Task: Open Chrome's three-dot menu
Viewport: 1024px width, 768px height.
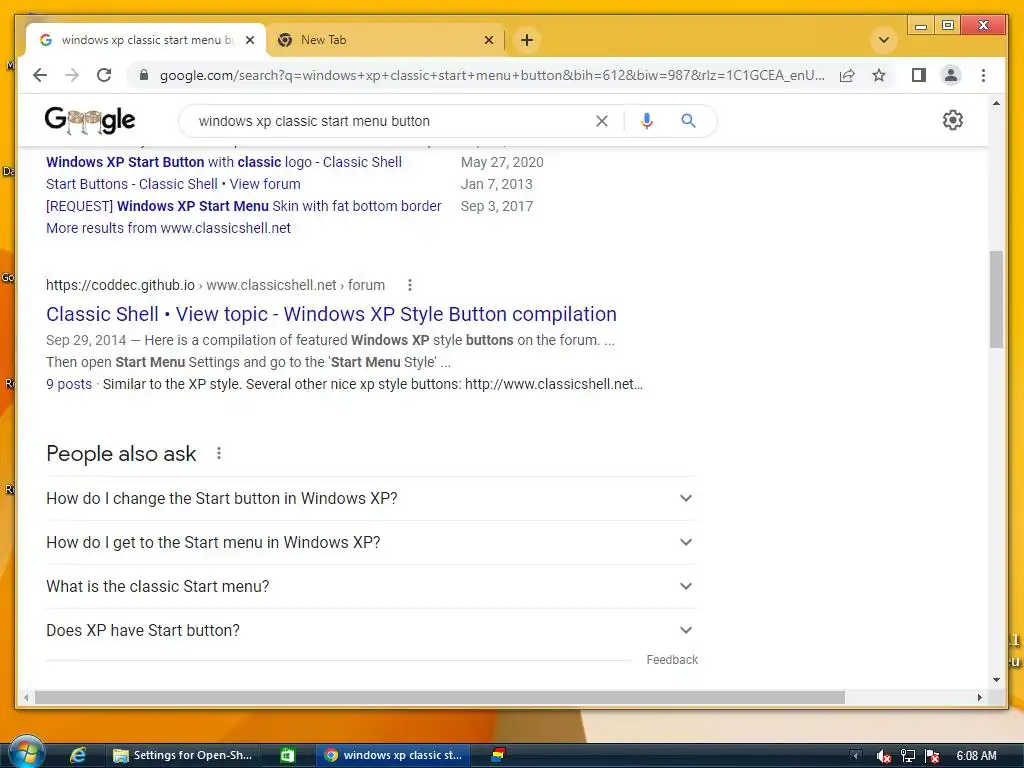Action: (x=984, y=75)
